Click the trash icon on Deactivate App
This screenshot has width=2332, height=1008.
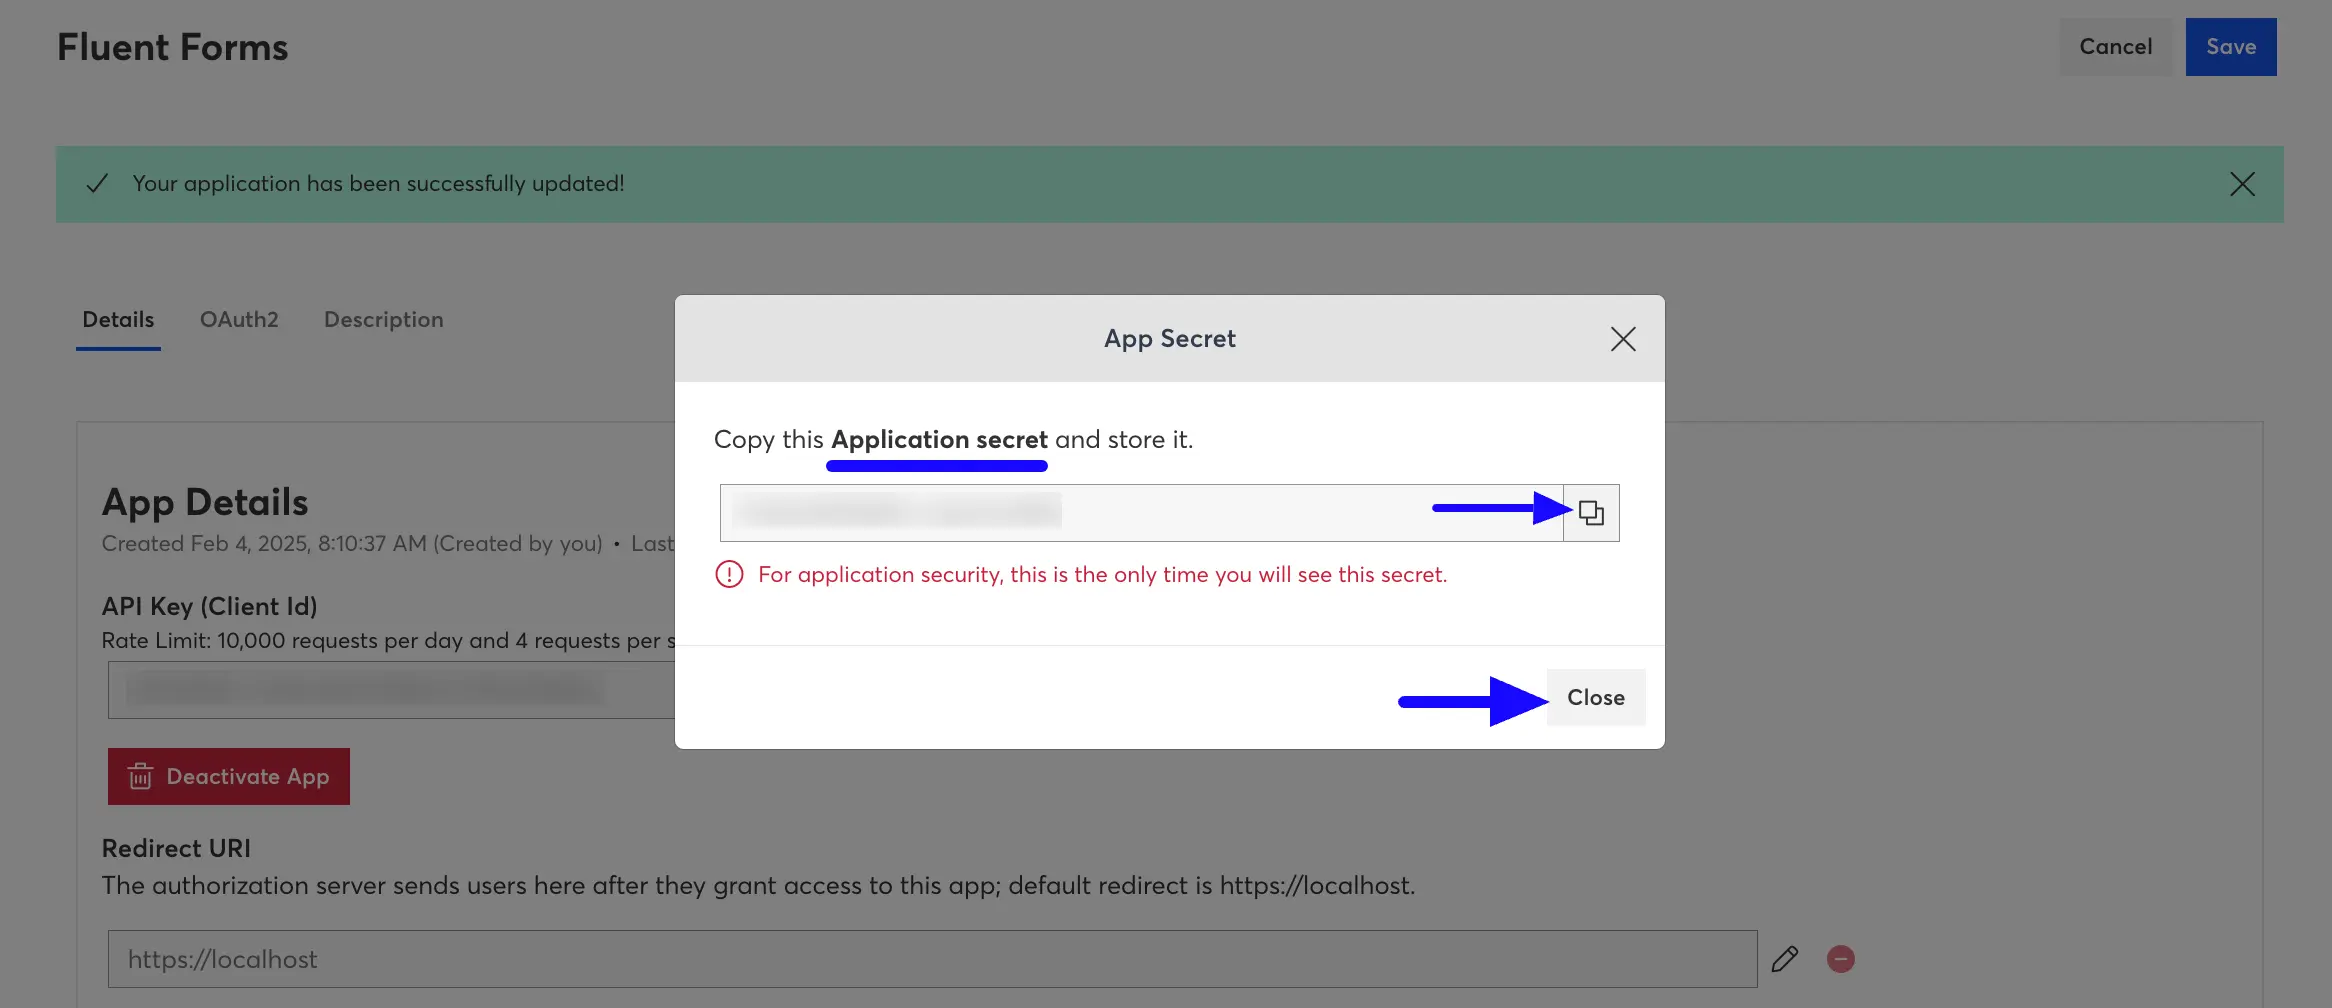tap(140, 776)
